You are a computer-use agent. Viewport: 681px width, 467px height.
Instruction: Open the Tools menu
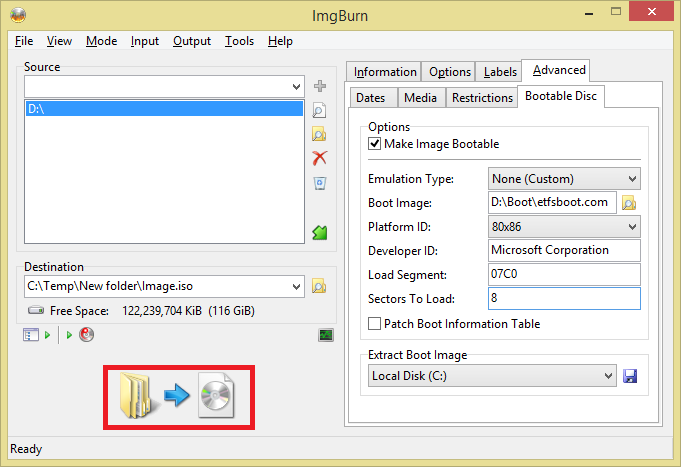click(239, 41)
